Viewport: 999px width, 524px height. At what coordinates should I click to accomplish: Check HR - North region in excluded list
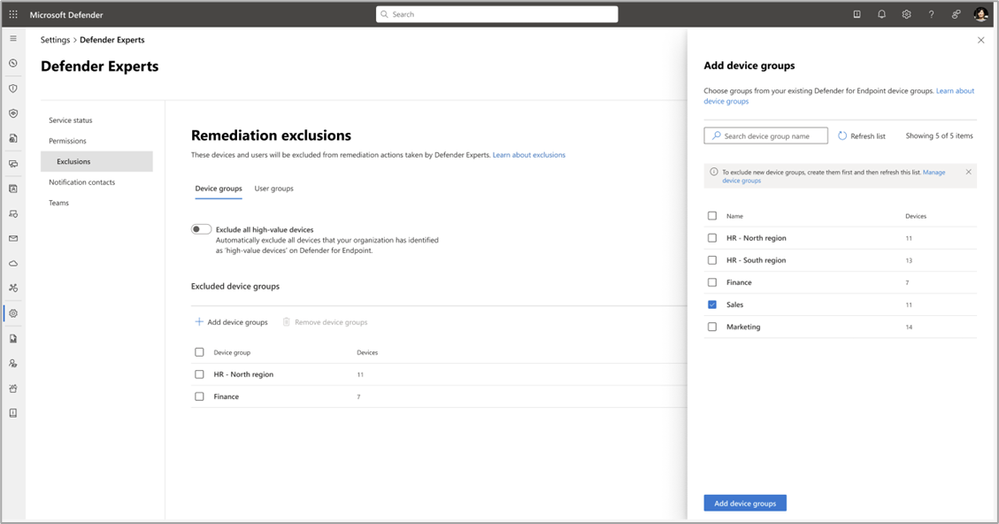[199, 374]
